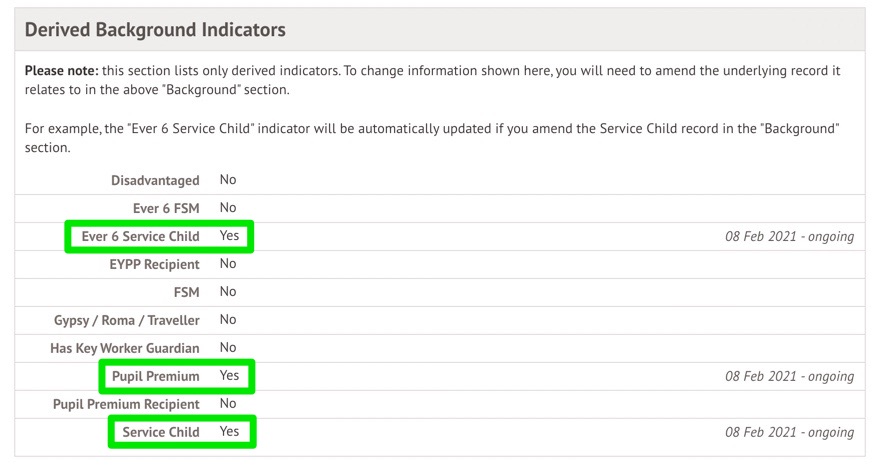Open the Service Child indicator row

[160, 432]
